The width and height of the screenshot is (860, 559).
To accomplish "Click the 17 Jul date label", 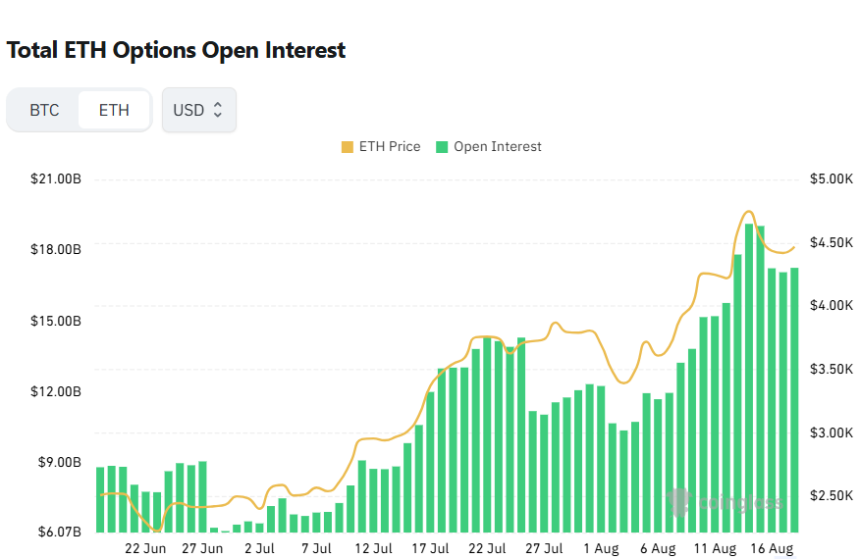I will (430, 549).
